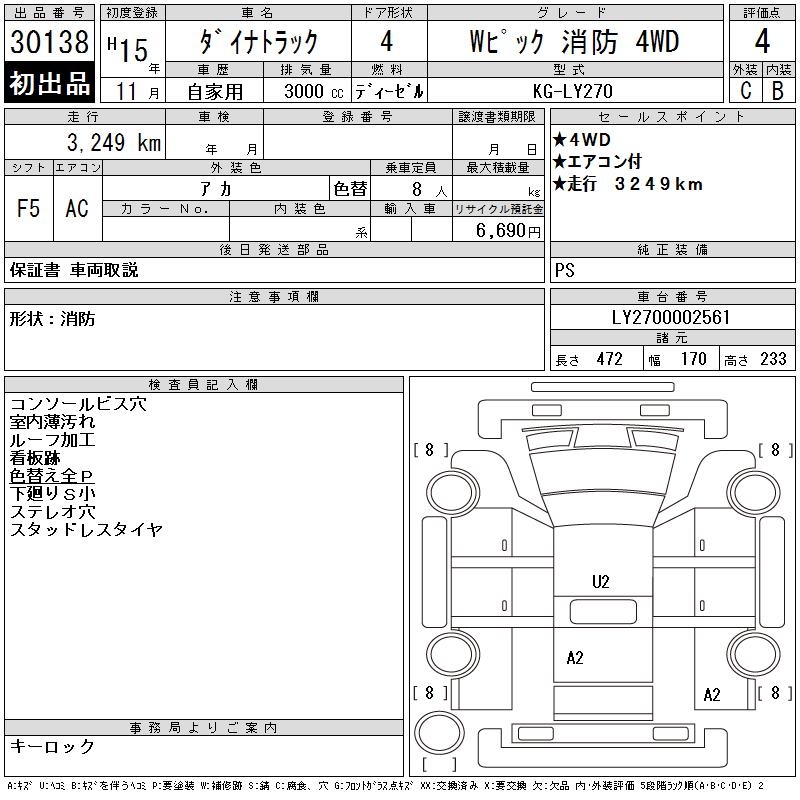800x800 pixels.
Task: Click the grade text Wピック 消防 4WD
Action: point(574,42)
